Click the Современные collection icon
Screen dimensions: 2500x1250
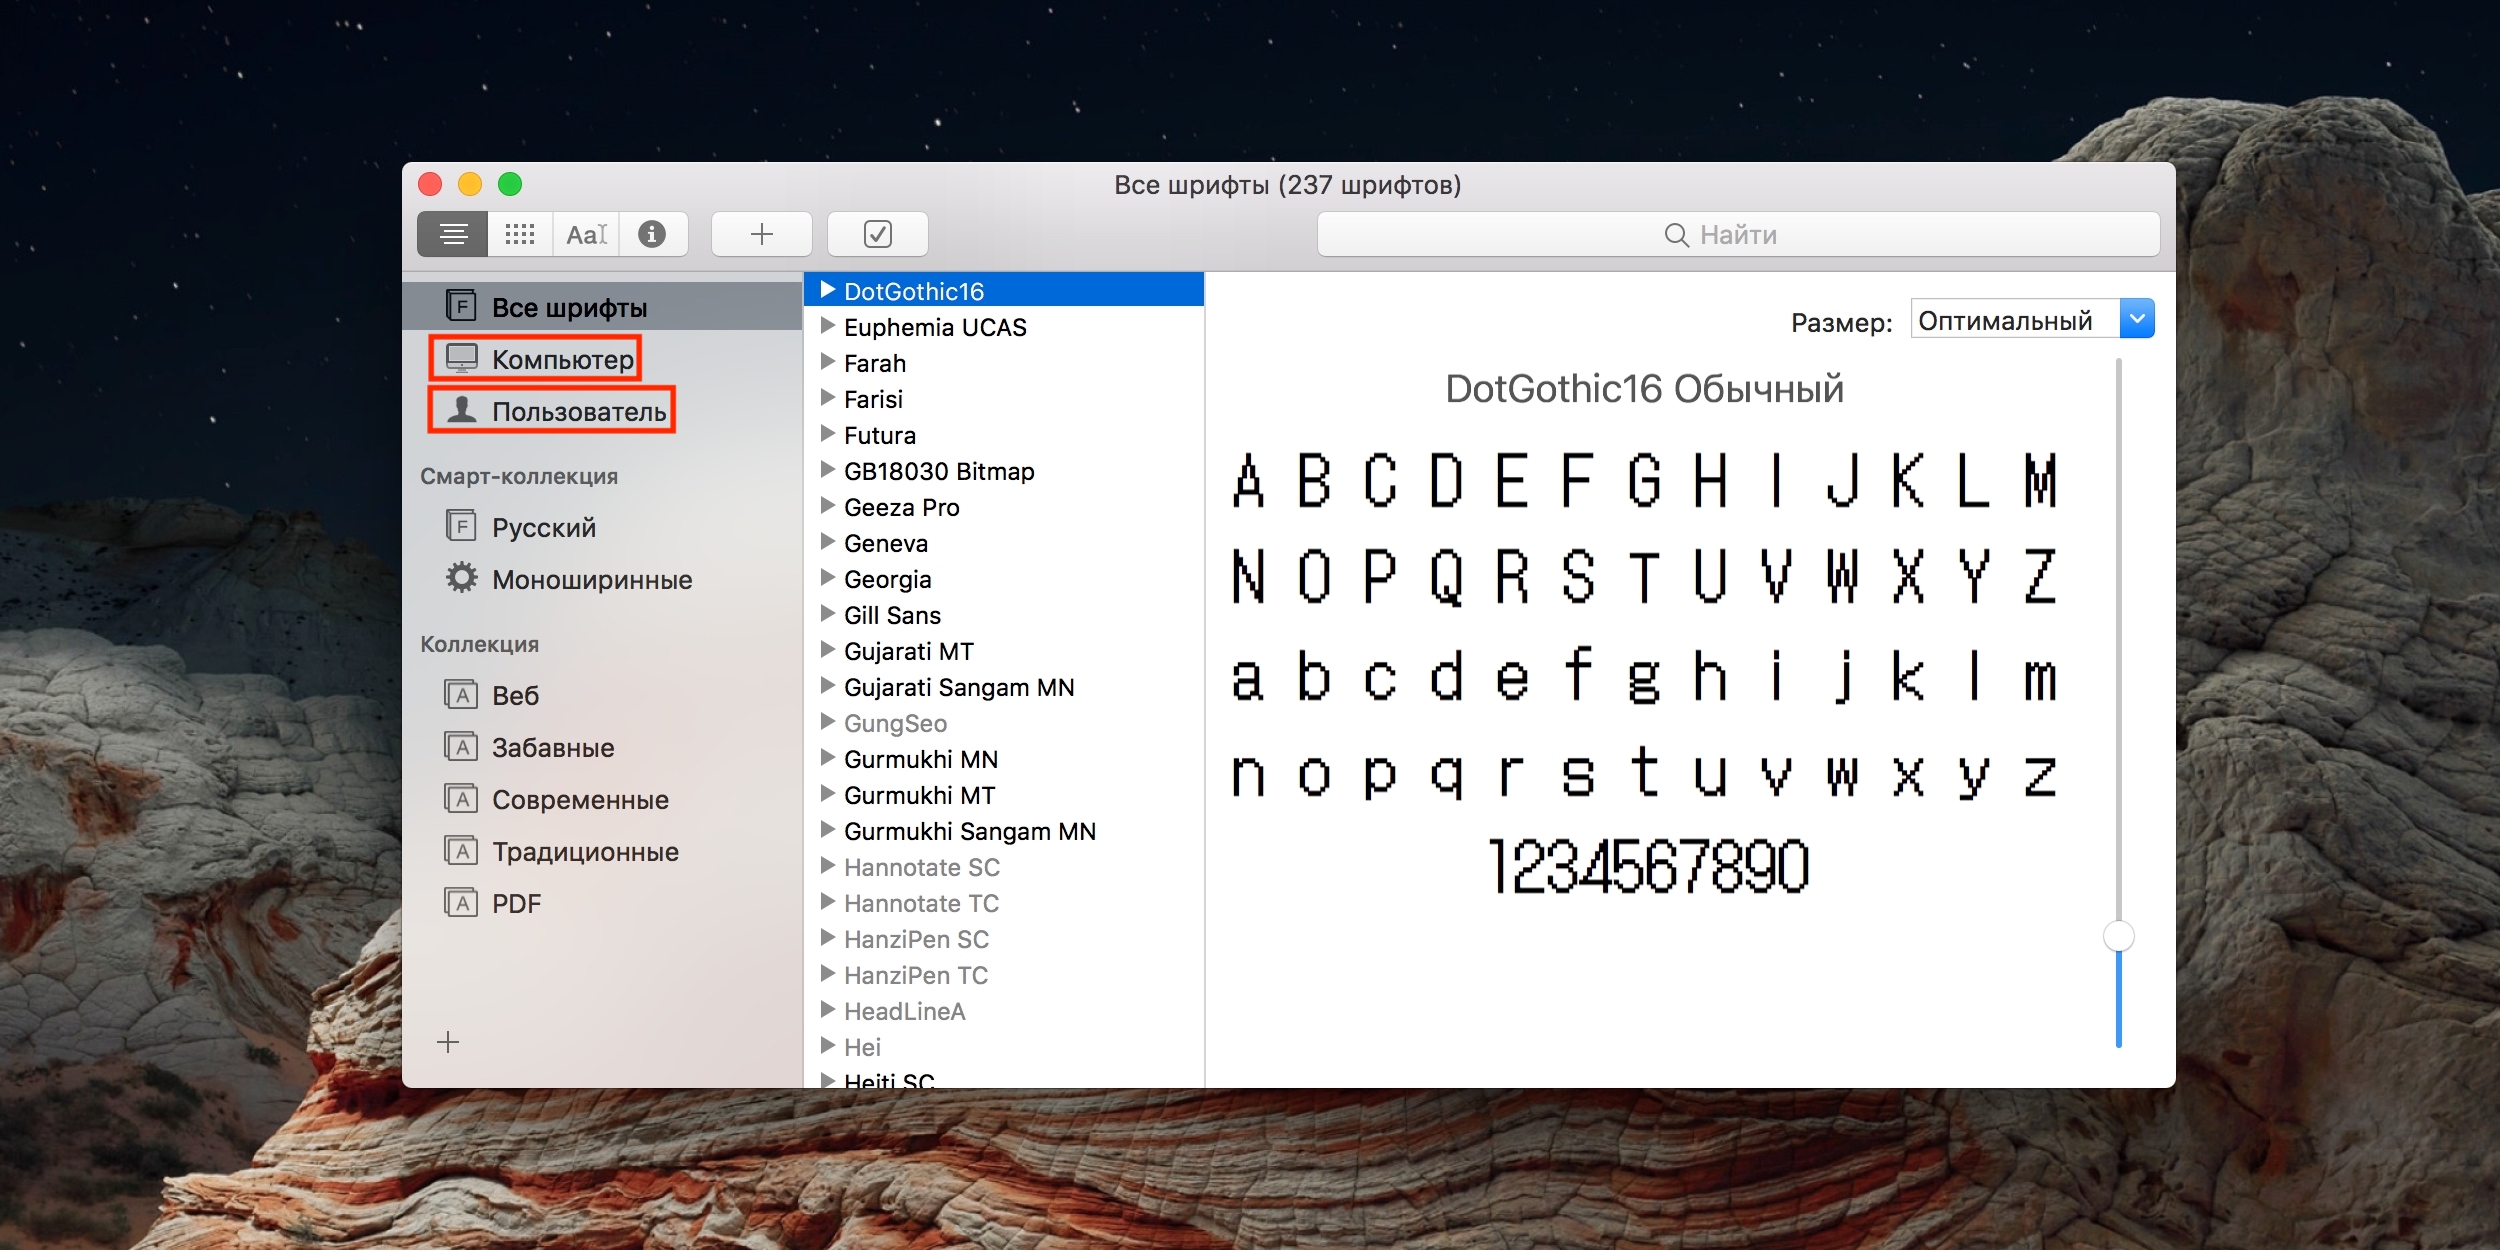tap(461, 797)
